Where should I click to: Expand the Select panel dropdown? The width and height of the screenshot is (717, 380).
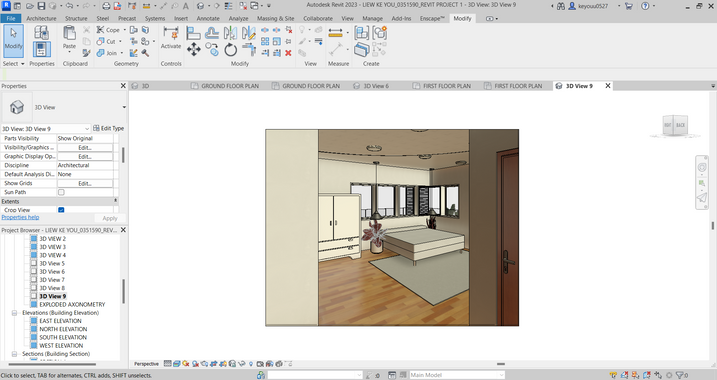13,64
